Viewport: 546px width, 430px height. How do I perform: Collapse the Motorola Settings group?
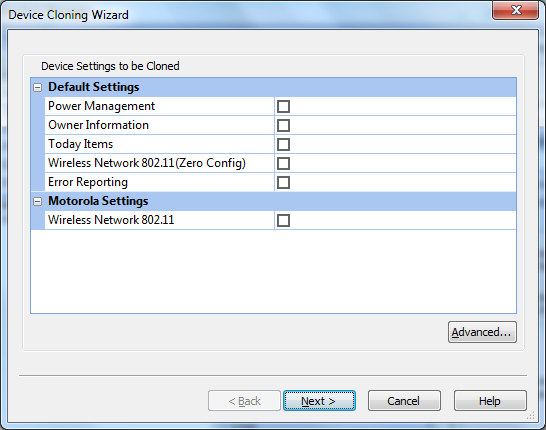38,201
